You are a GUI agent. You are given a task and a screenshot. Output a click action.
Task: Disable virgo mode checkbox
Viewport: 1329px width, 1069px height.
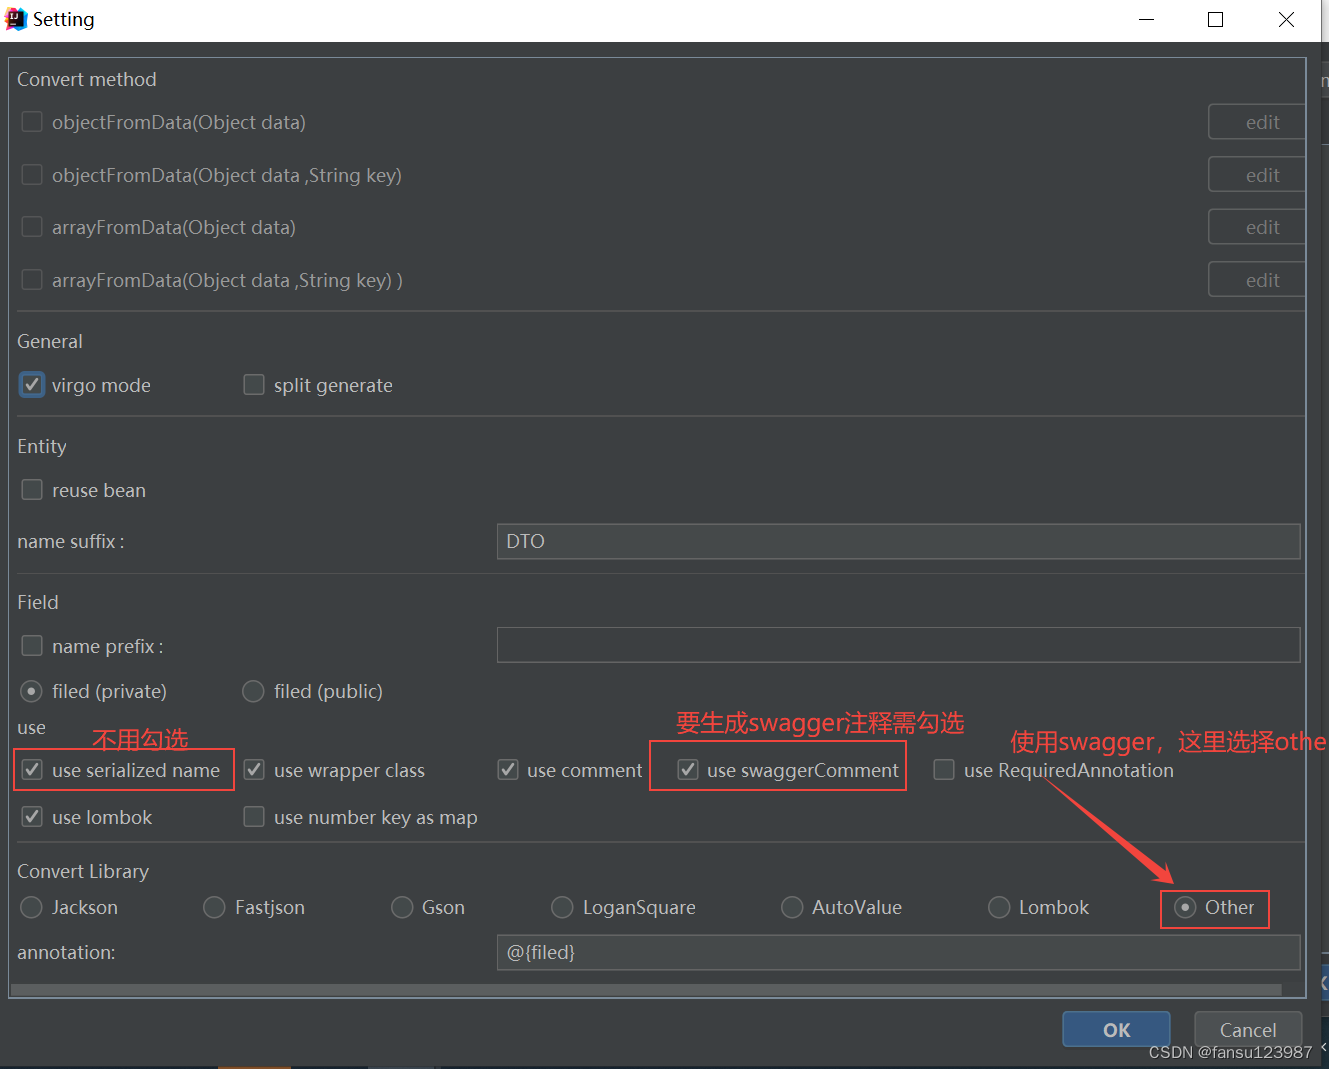tap(32, 385)
